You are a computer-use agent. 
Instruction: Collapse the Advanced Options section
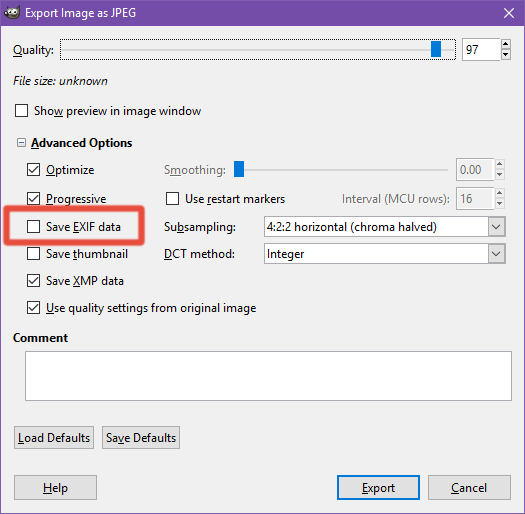pos(21,143)
